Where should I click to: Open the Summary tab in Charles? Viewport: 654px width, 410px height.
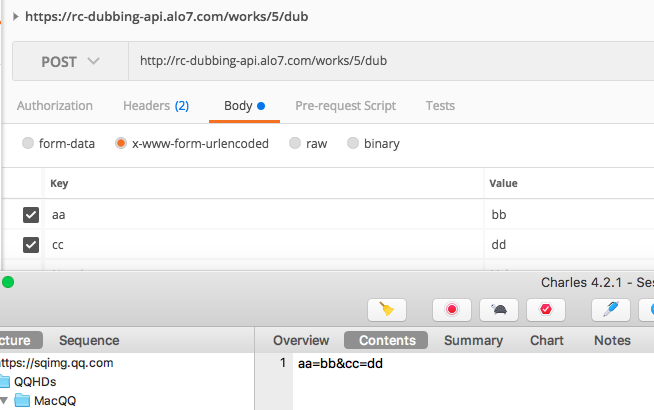pos(473,340)
